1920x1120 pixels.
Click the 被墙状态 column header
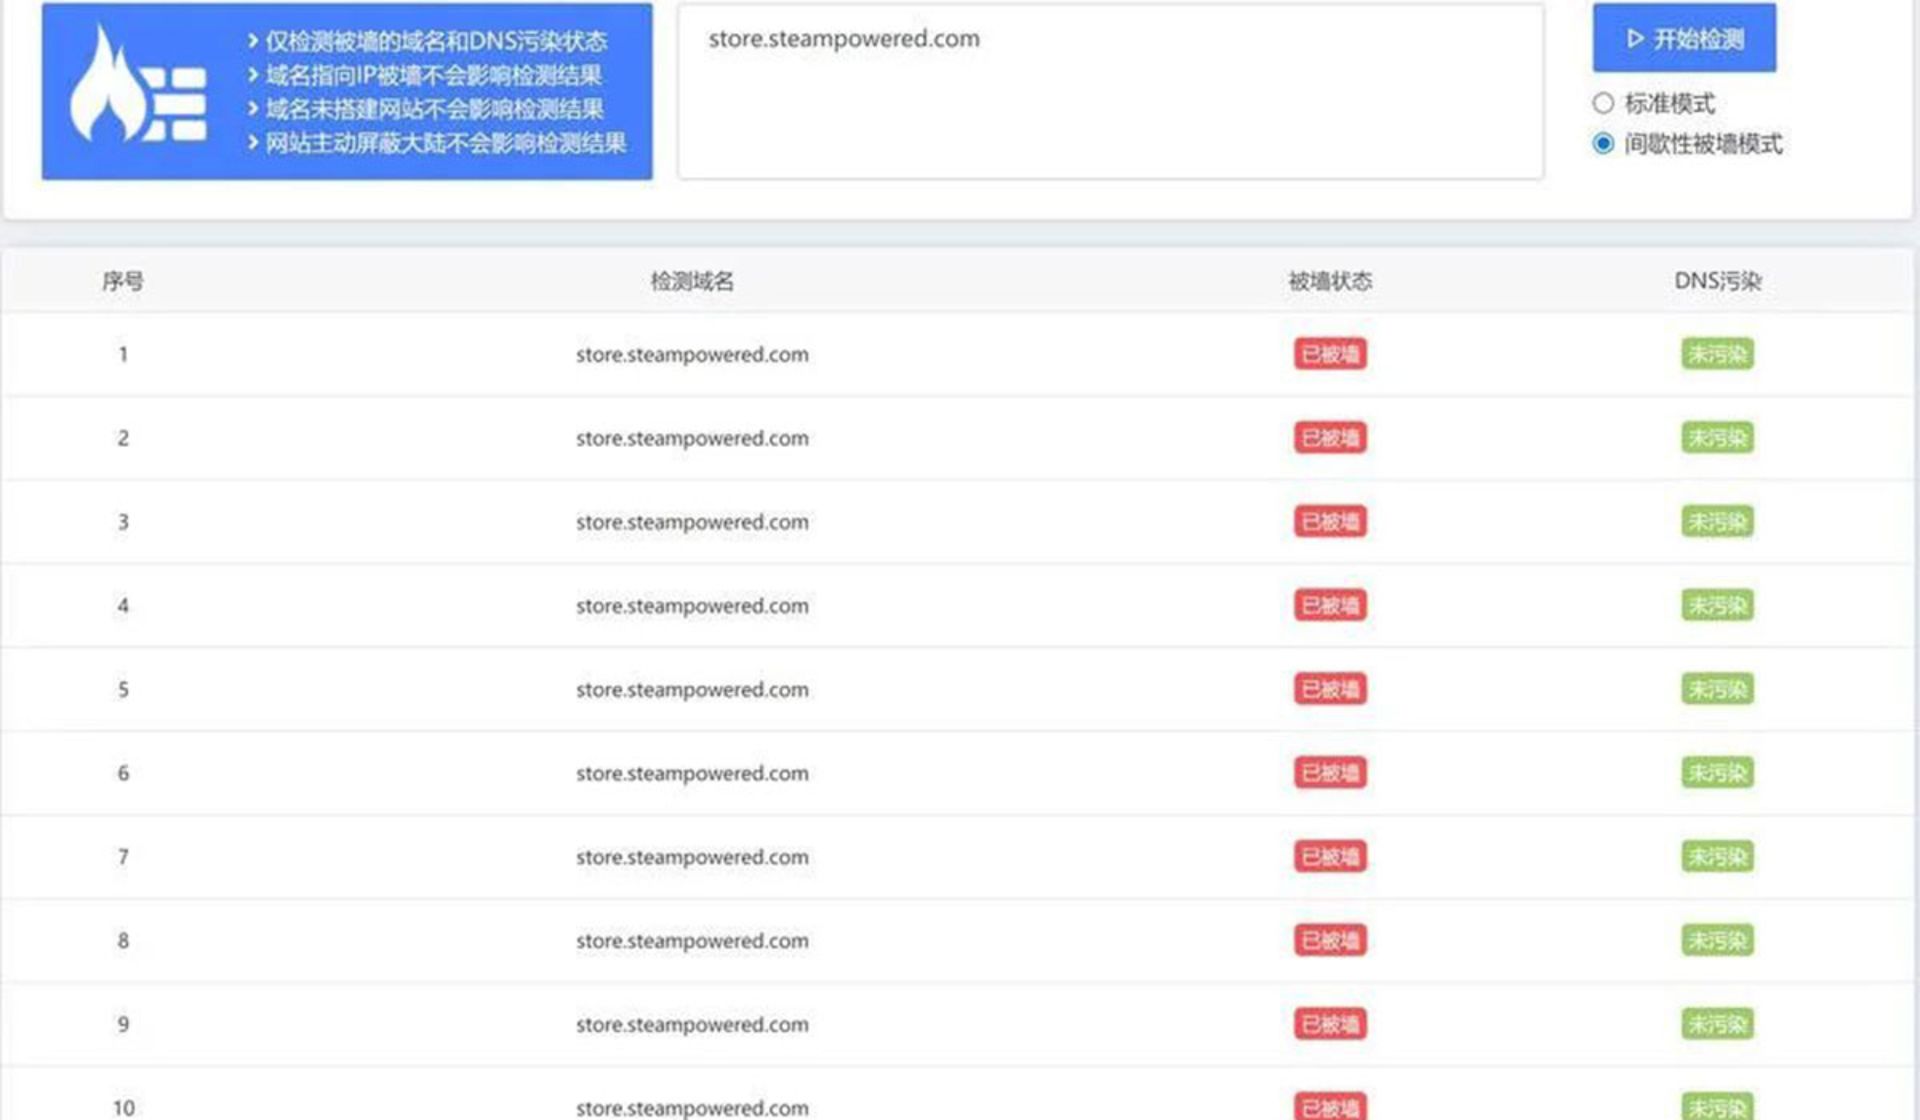1330,282
